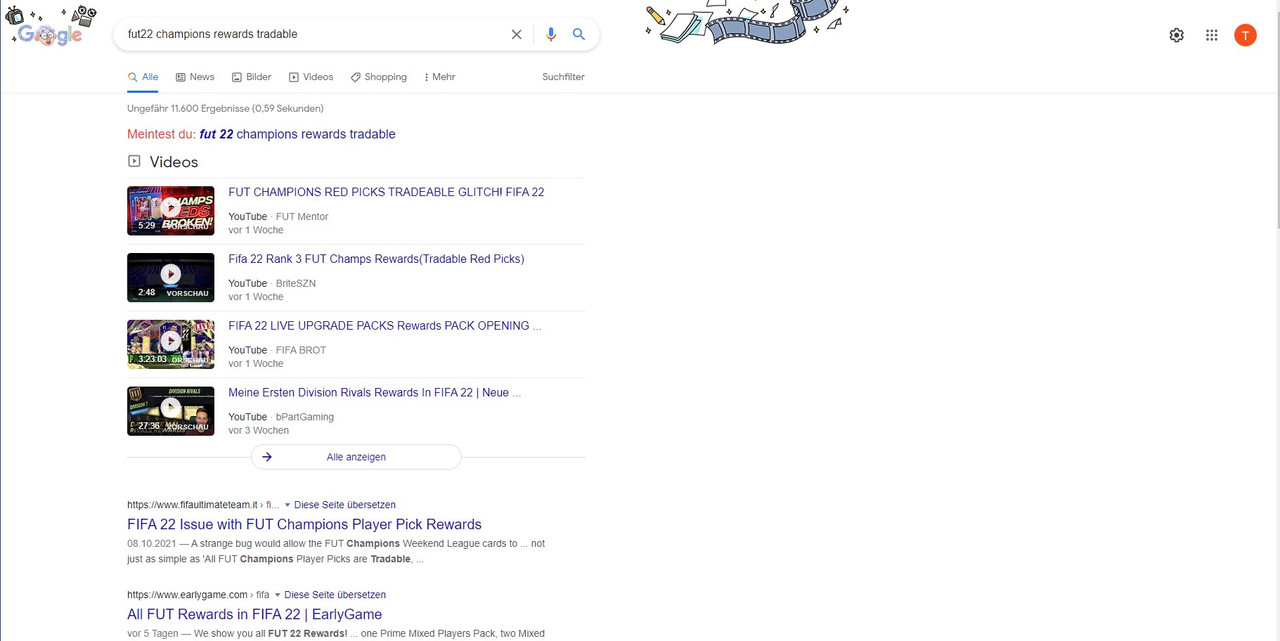
Task: Open 'FIFA 22 Issue with FUT Champions' result
Action: [x=304, y=524]
